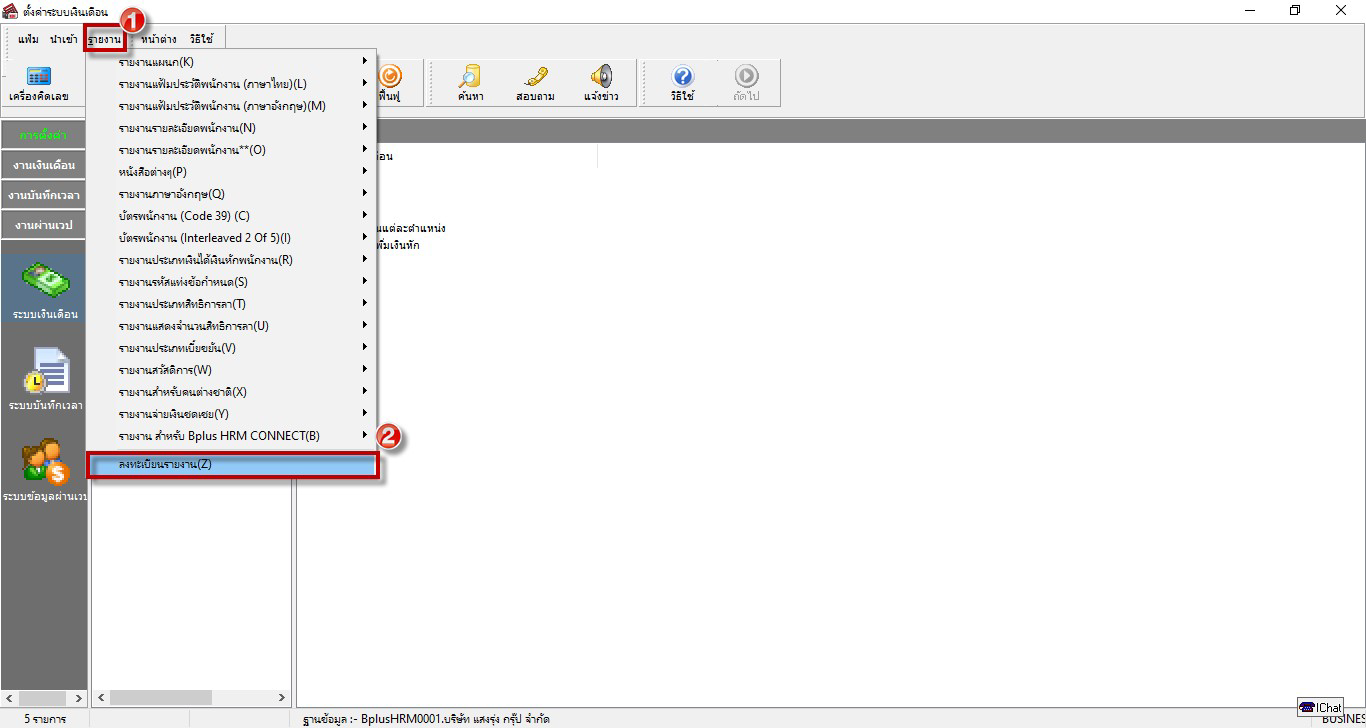Click the ค้นหา search toolbar icon

click(468, 83)
